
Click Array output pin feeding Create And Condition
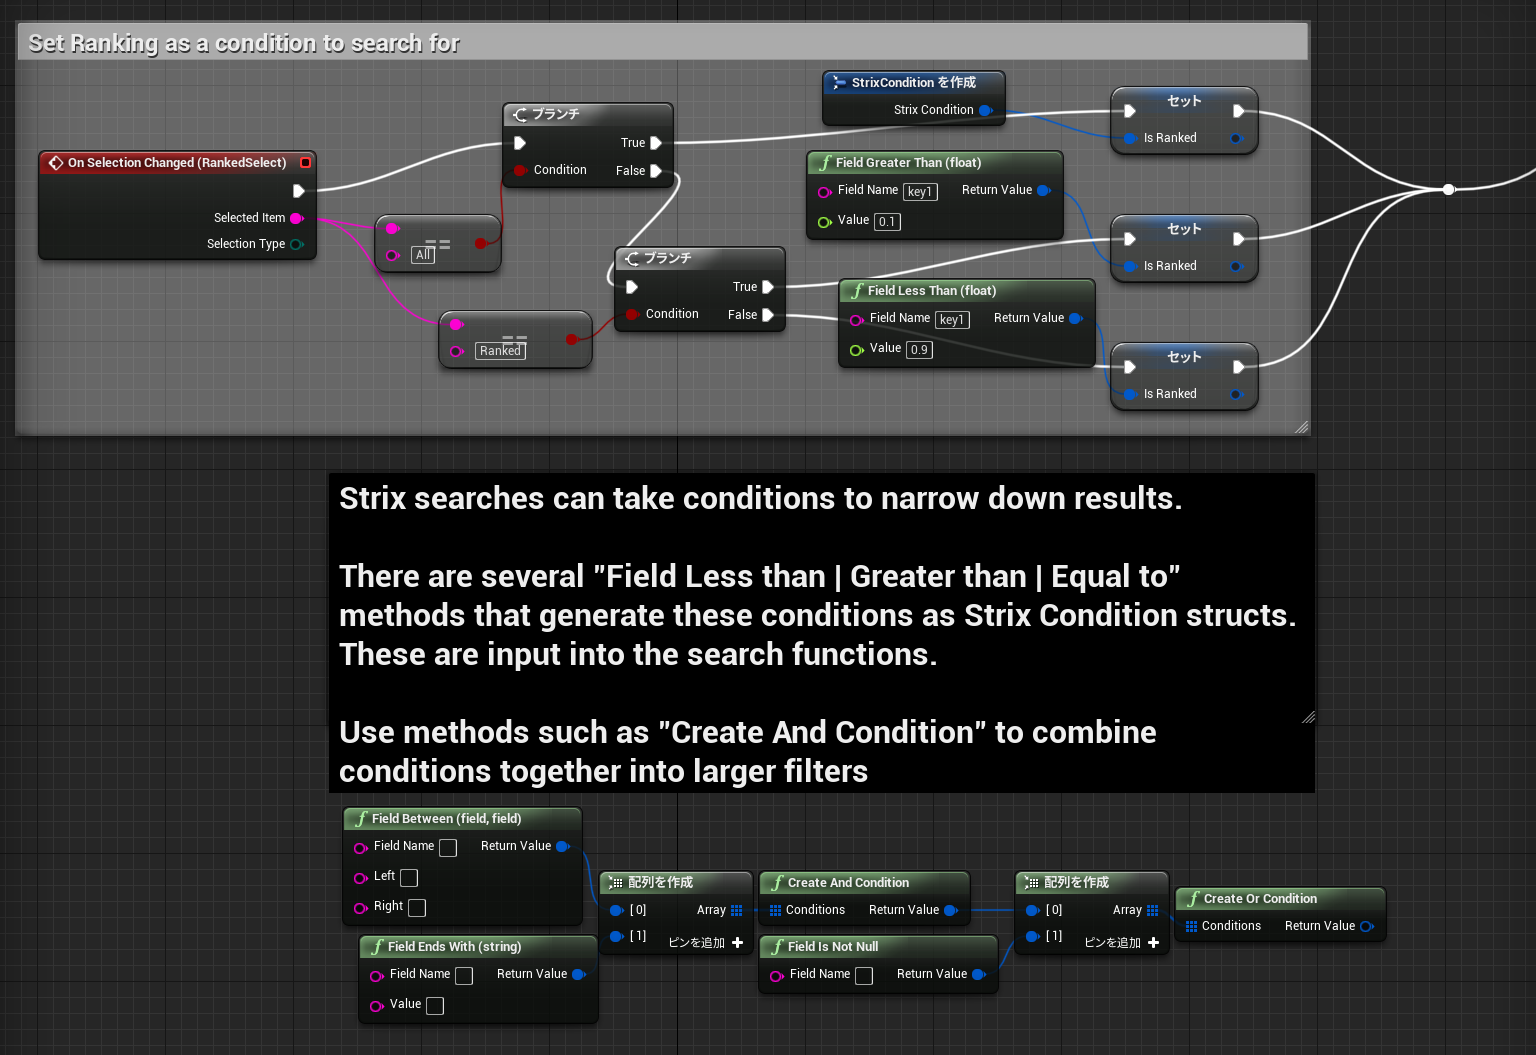point(737,910)
